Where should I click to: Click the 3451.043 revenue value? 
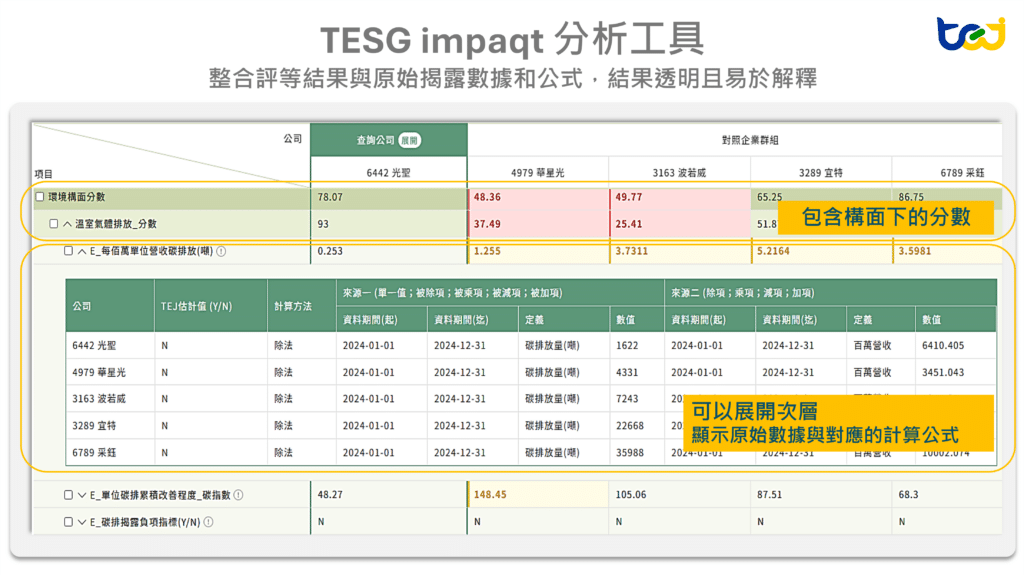(943, 372)
